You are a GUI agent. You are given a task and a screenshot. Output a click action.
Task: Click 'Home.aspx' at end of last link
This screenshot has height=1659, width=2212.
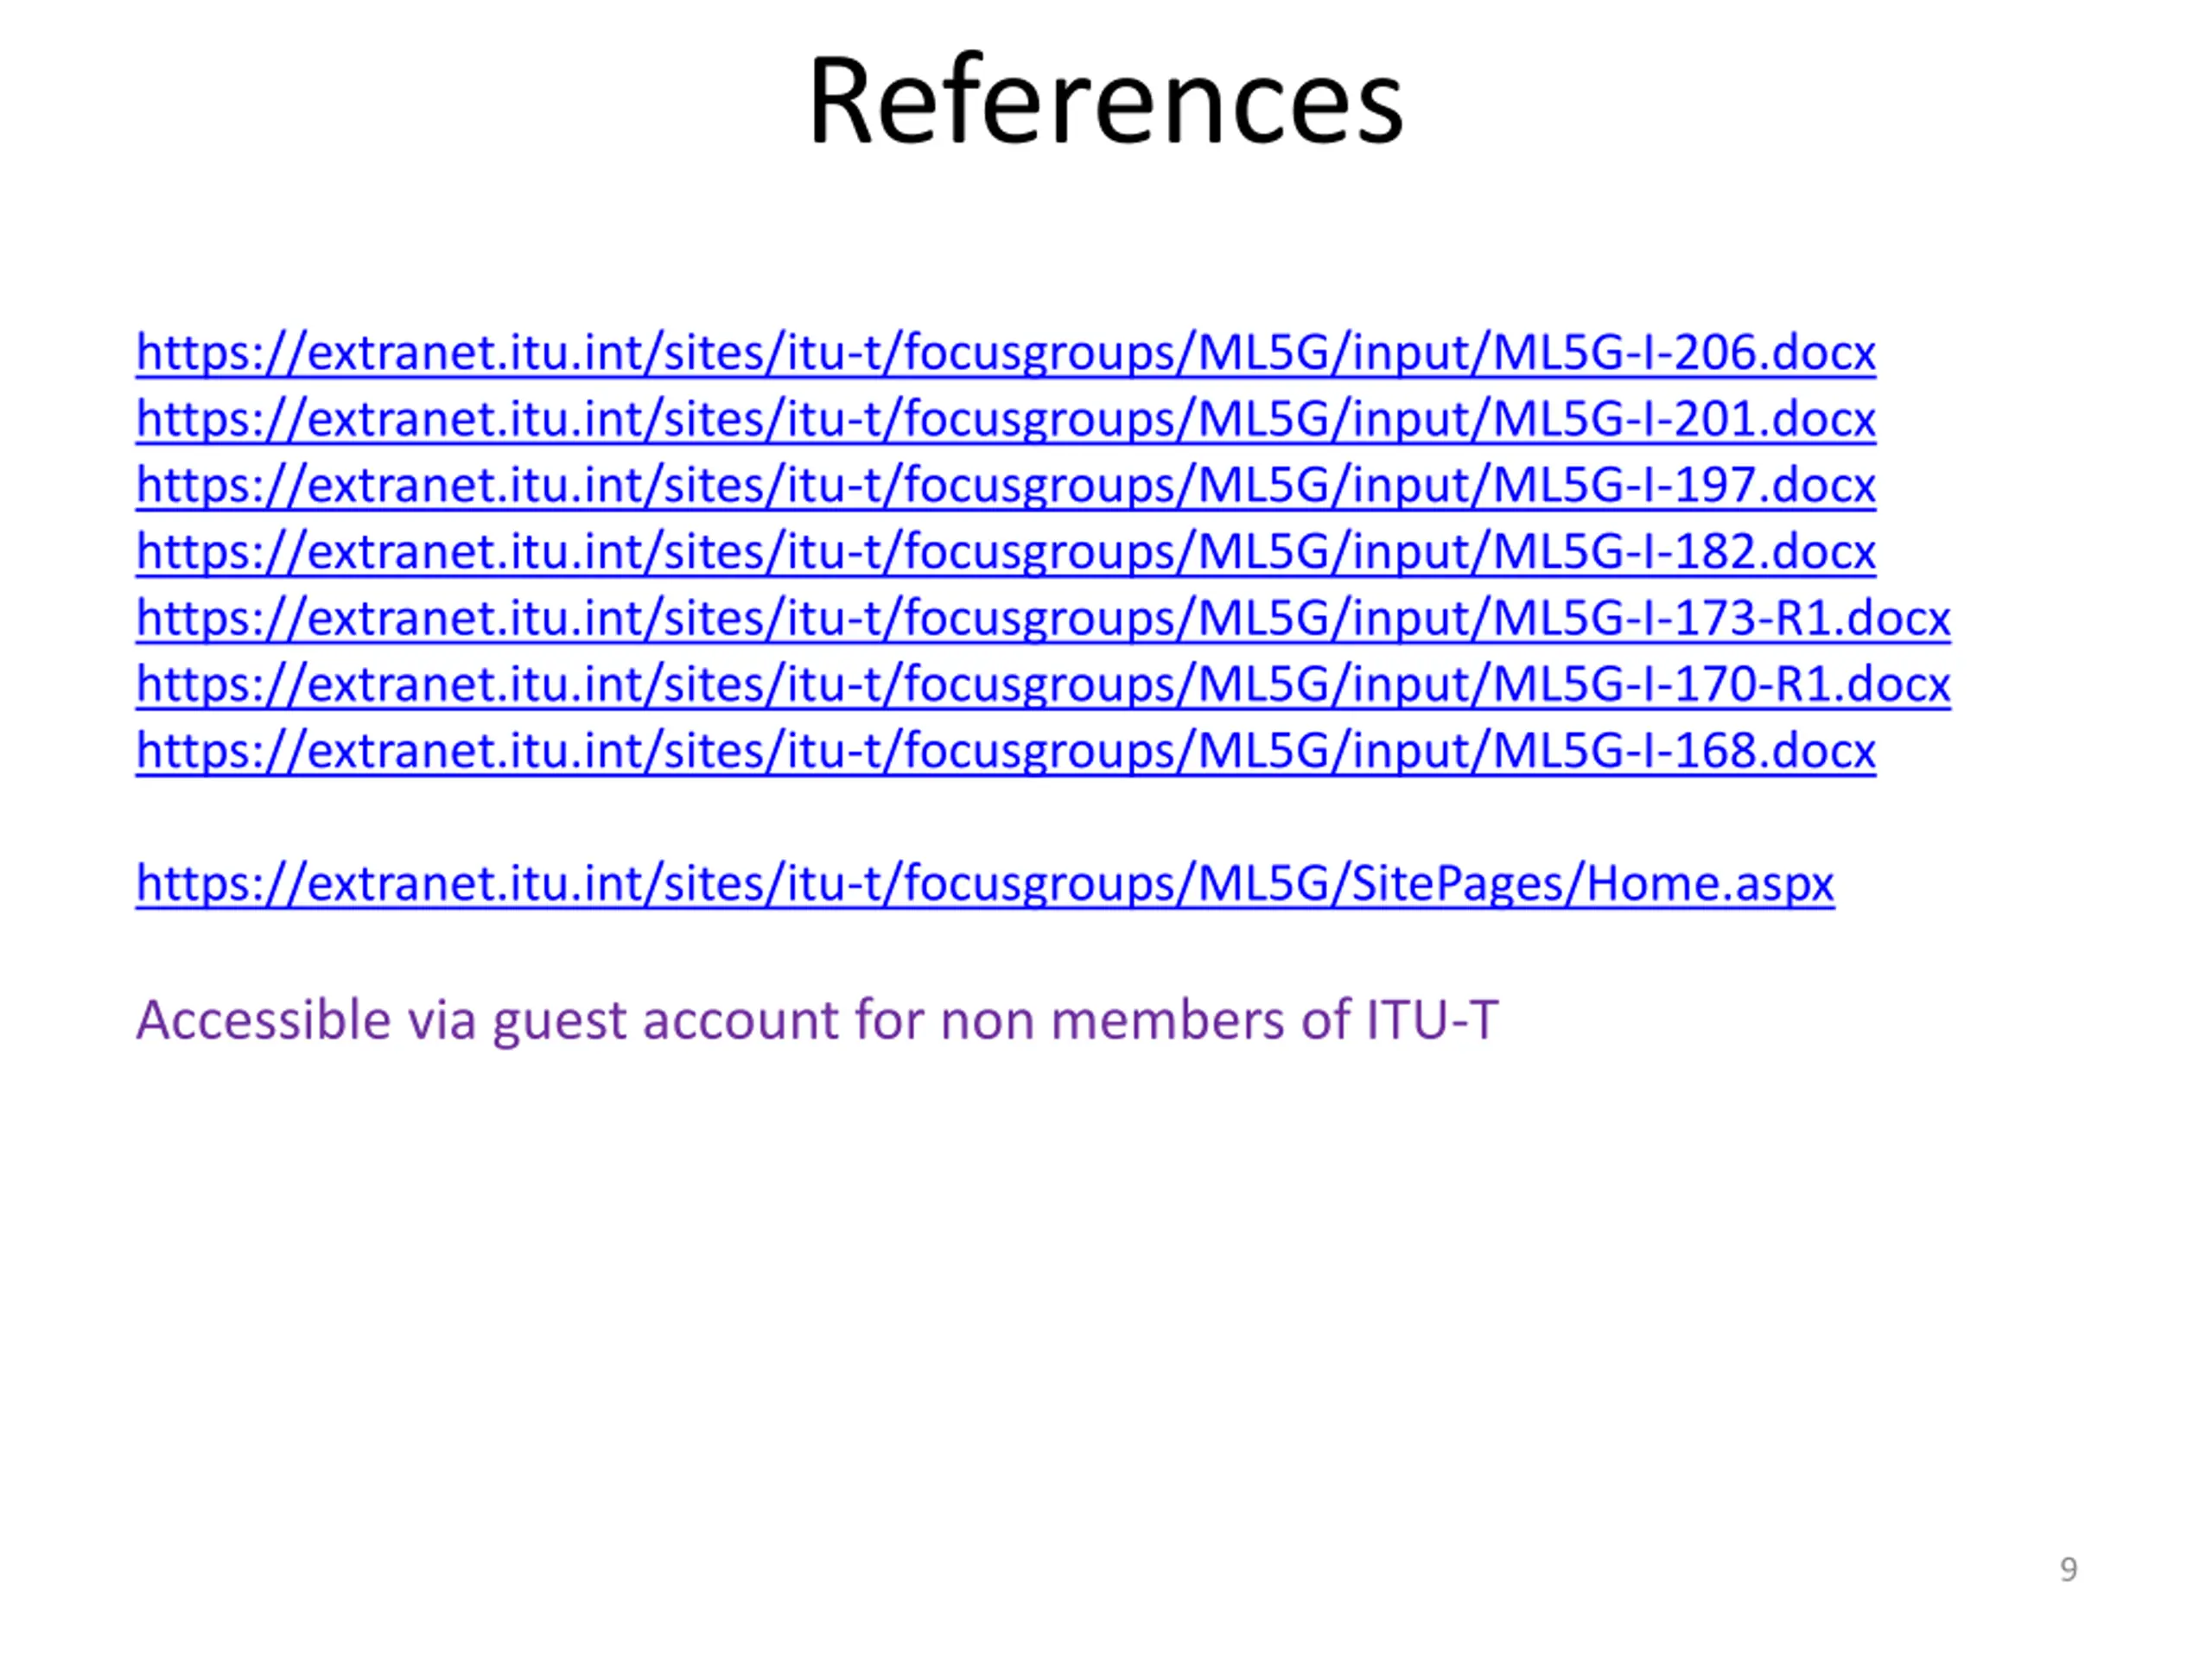tap(1710, 884)
